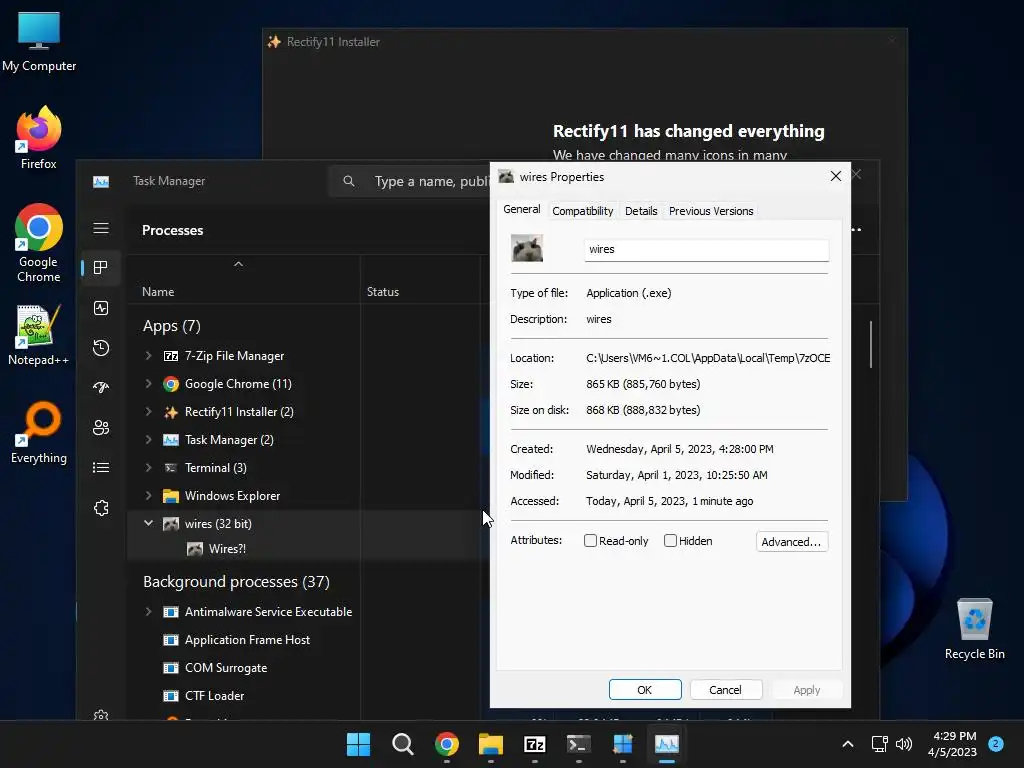Image resolution: width=1024 pixels, height=768 pixels.
Task: Click the Task Manager search box
Action: pyautogui.click(x=411, y=181)
